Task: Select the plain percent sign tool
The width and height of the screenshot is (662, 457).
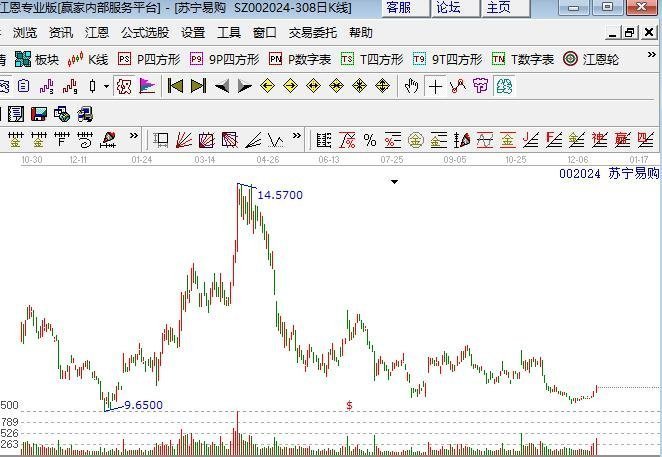Action: [370, 140]
